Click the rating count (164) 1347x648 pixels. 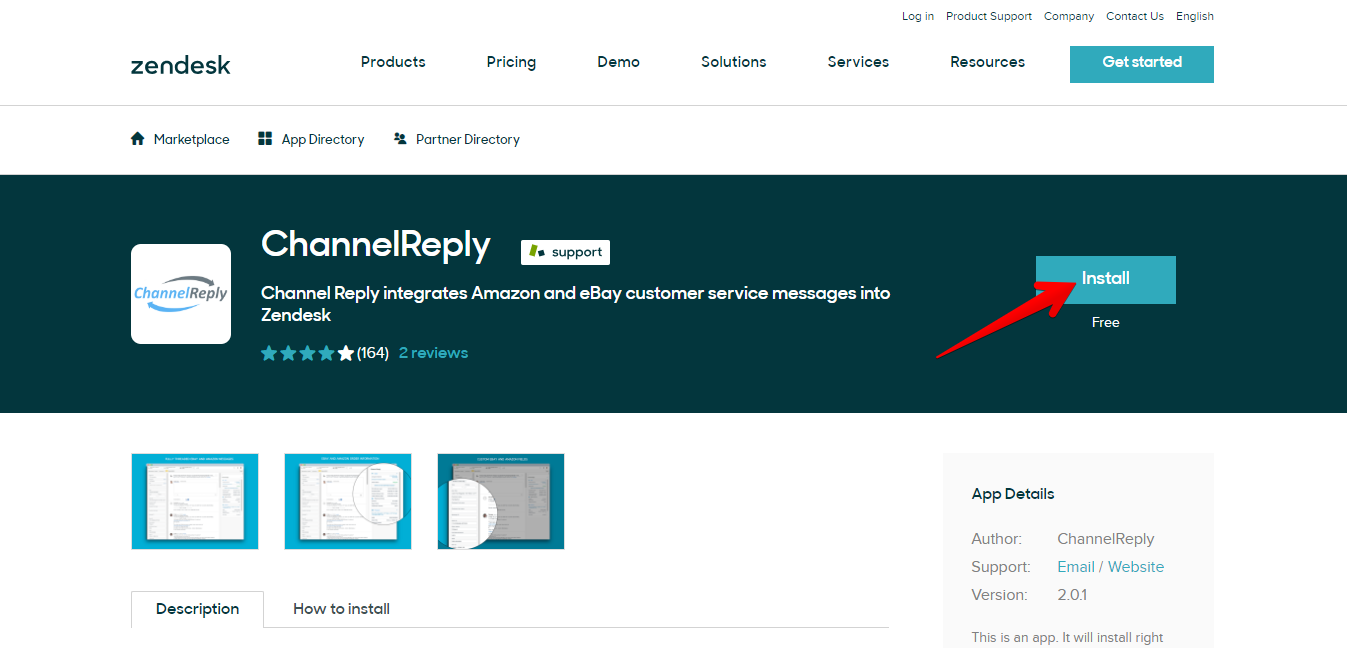click(373, 353)
